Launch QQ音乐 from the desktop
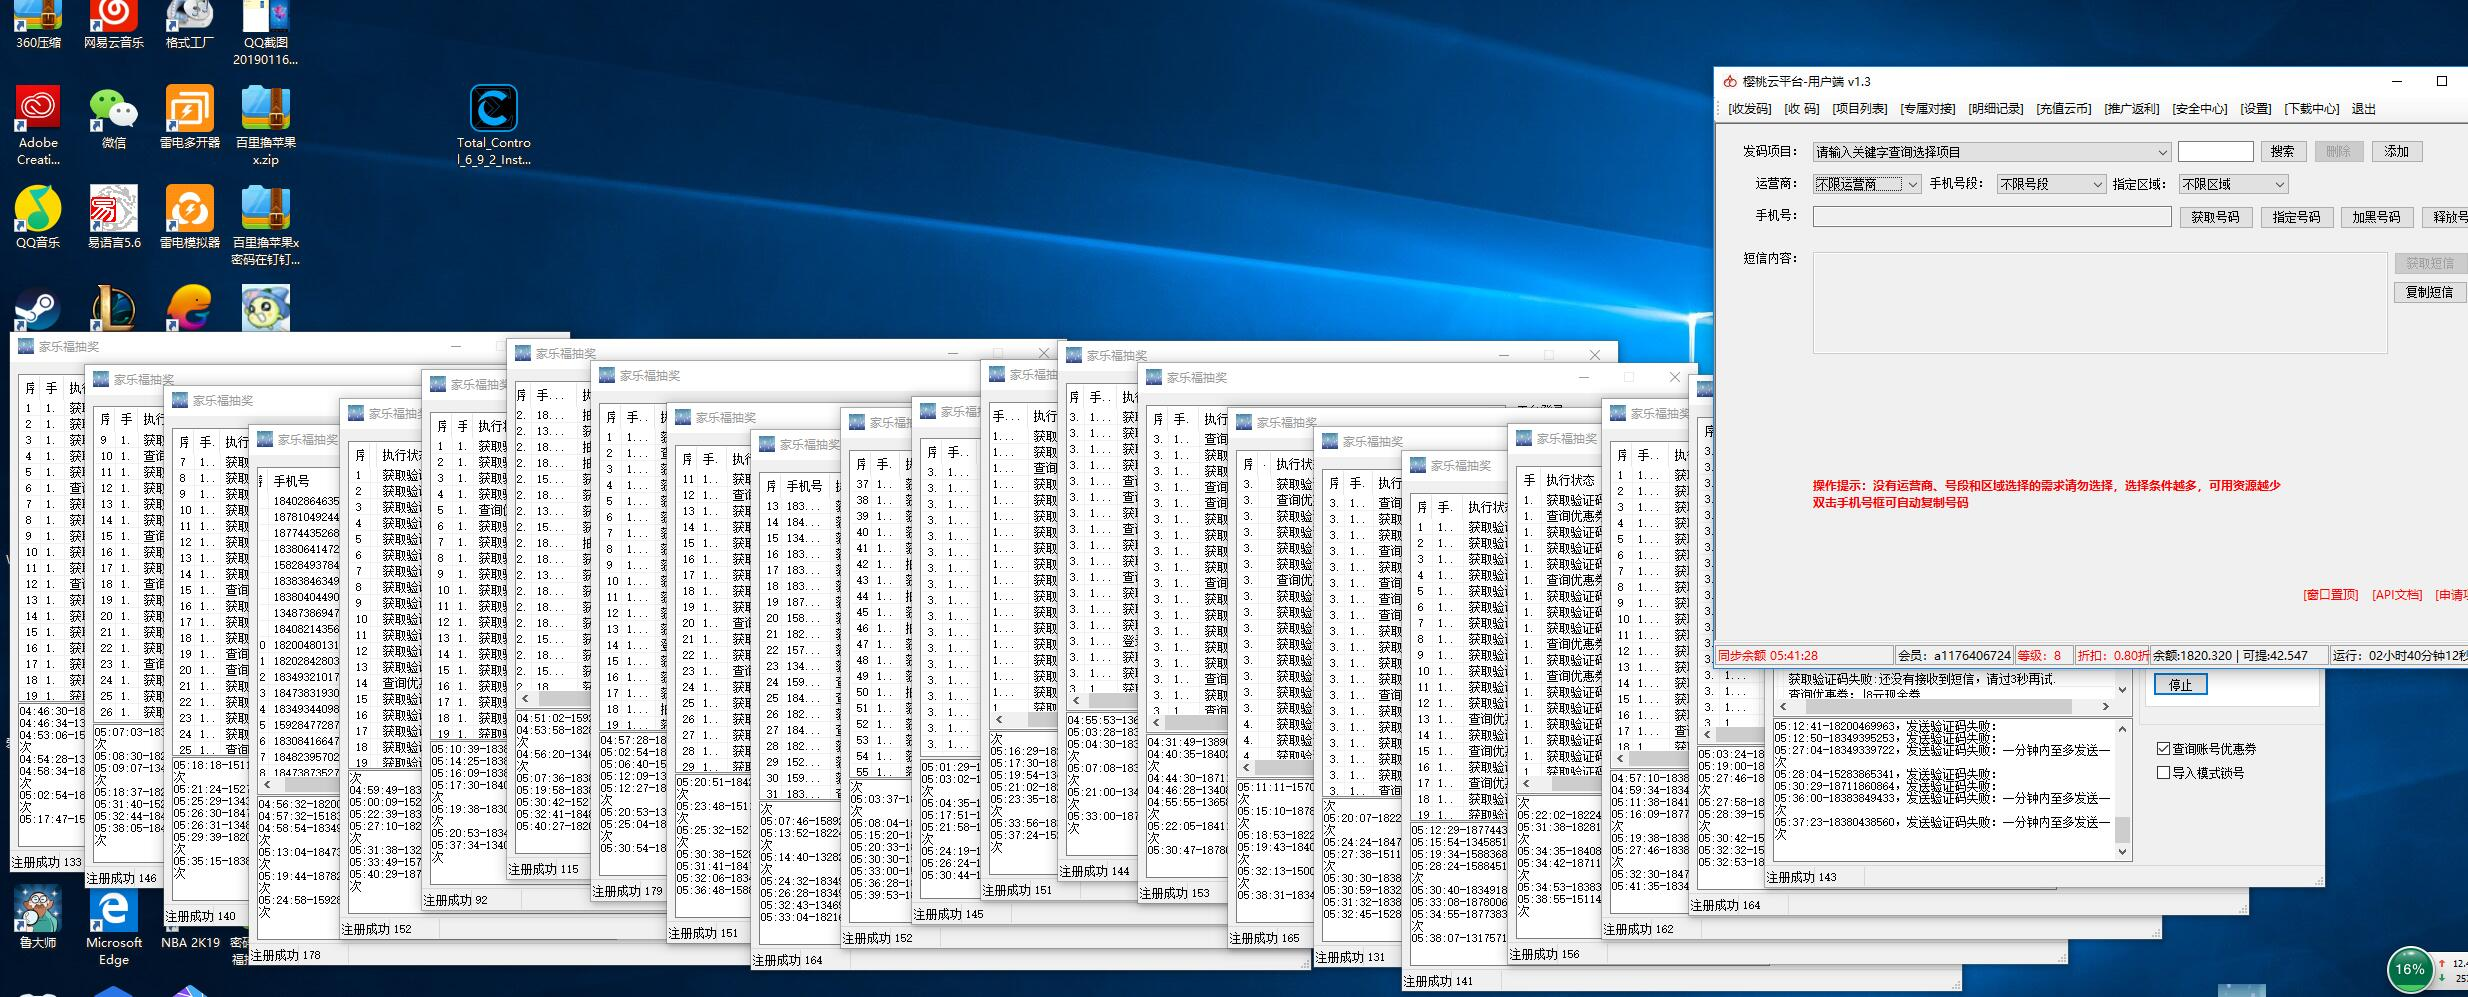Screen dimensions: 2468x997 tap(38, 217)
